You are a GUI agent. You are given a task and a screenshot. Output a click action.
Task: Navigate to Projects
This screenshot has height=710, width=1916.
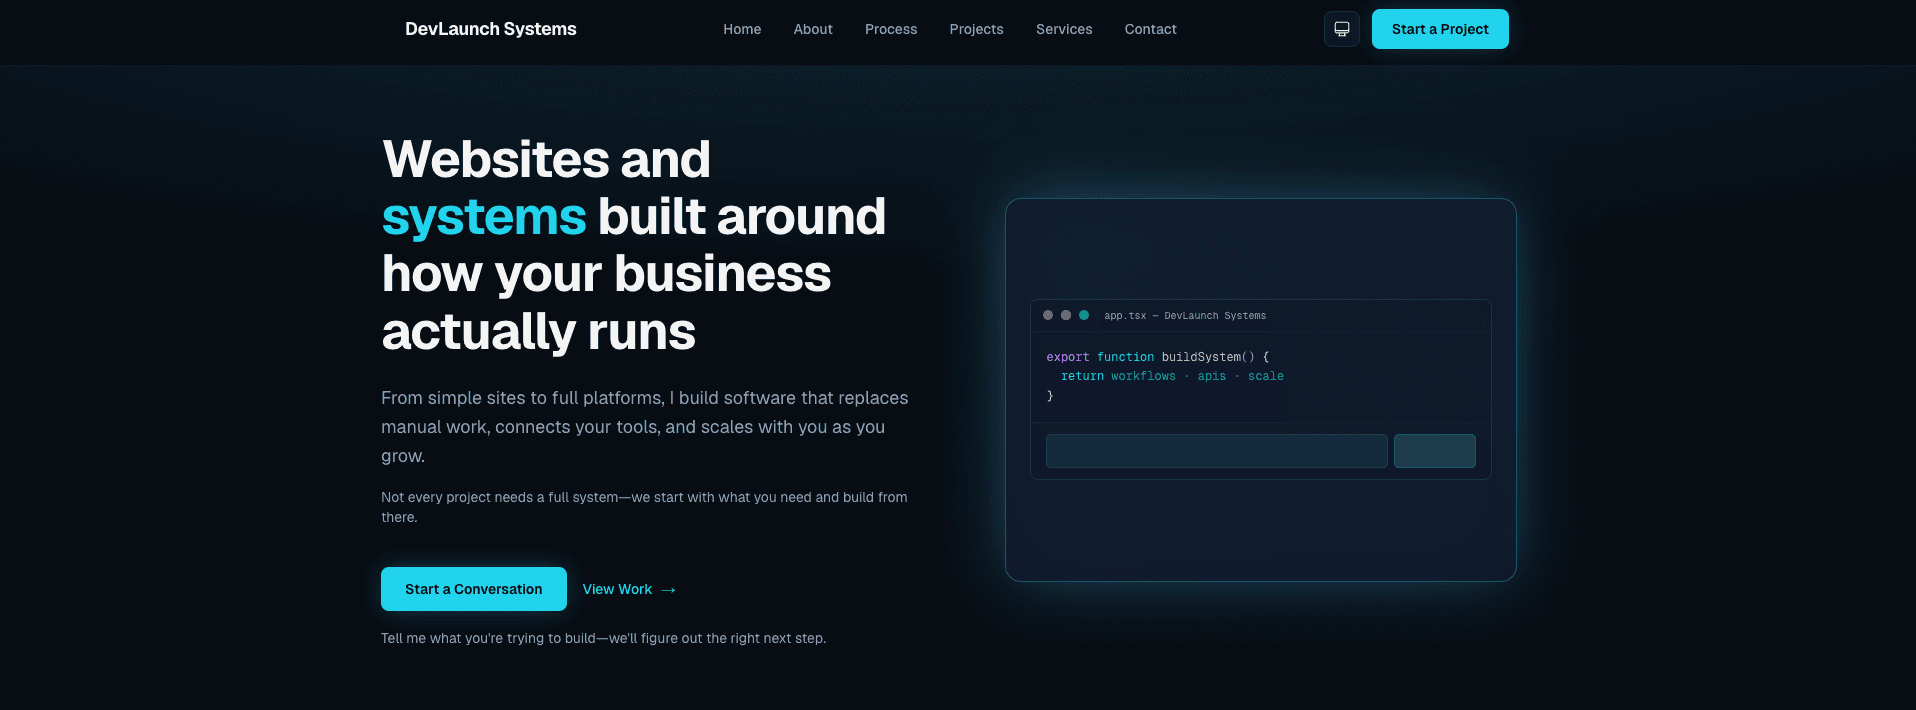[x=976, y=29]
